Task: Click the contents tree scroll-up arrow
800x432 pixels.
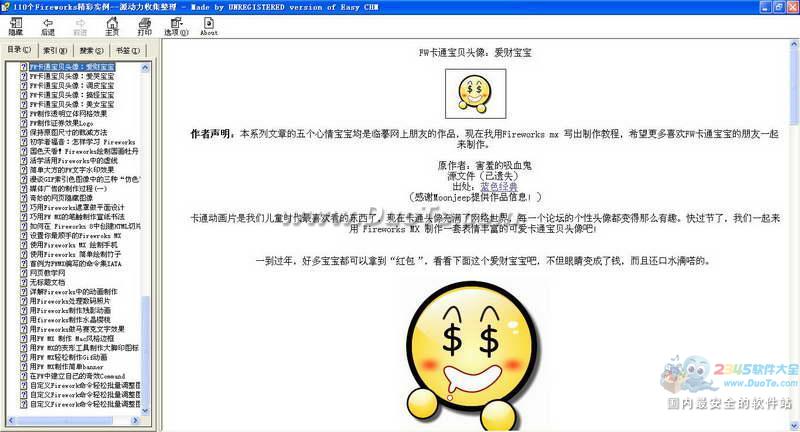Action: tap(145, 67)
